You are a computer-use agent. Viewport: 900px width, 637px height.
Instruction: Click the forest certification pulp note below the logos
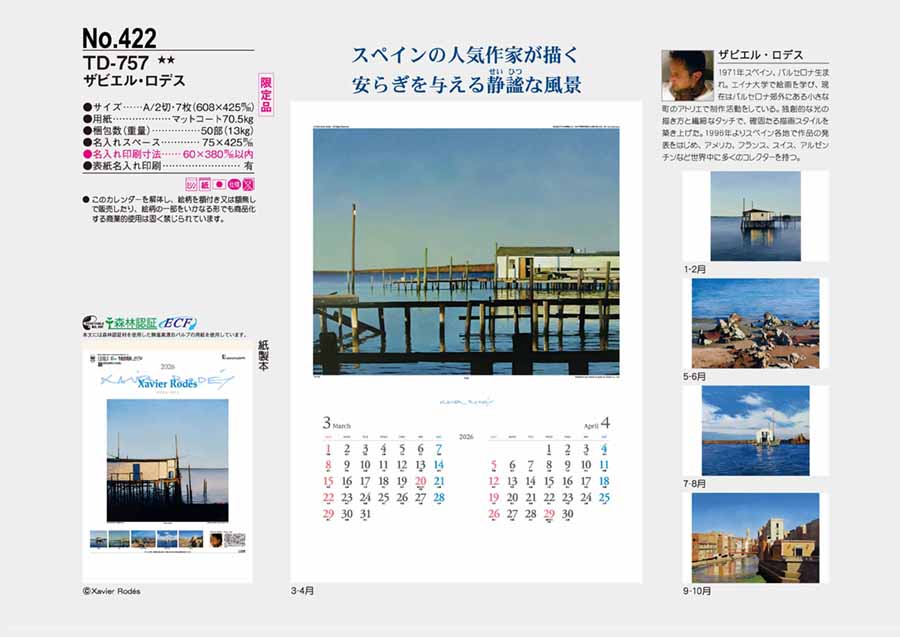(x=165, y=335)
